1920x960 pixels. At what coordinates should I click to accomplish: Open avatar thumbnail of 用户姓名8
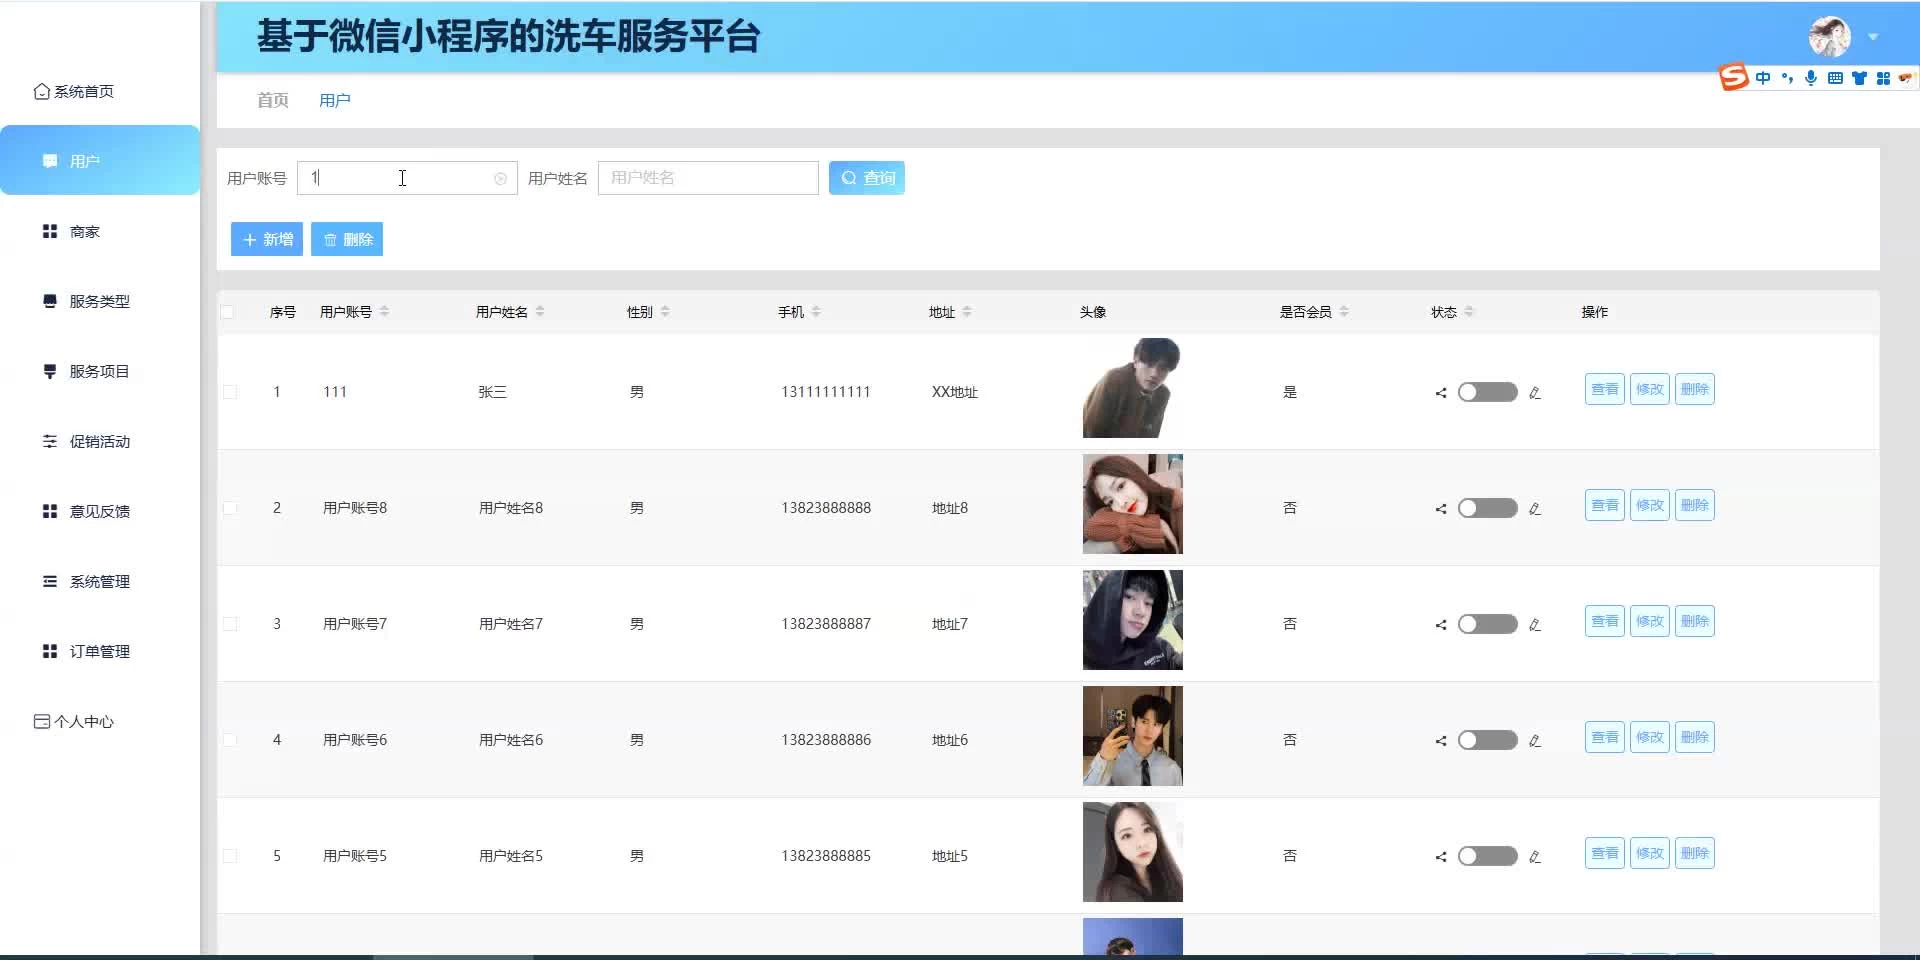pos(1132,504)
